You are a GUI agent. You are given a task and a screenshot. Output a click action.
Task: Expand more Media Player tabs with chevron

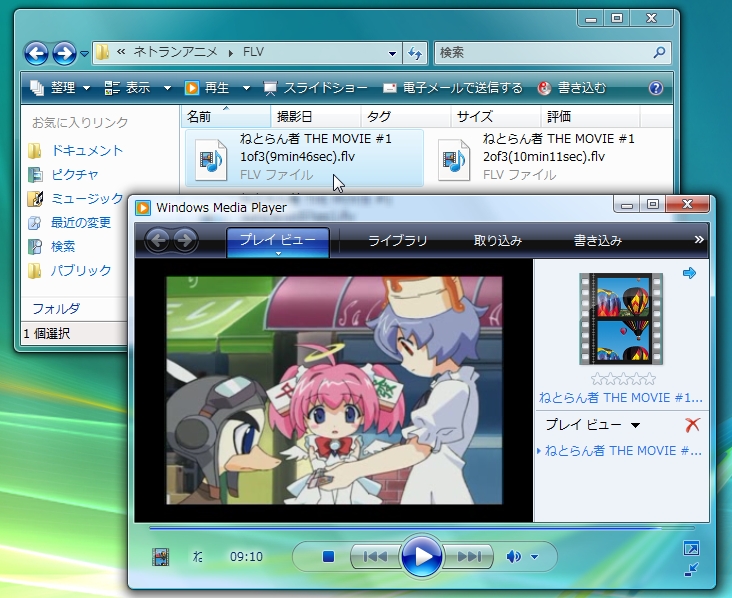click(698, 240)
